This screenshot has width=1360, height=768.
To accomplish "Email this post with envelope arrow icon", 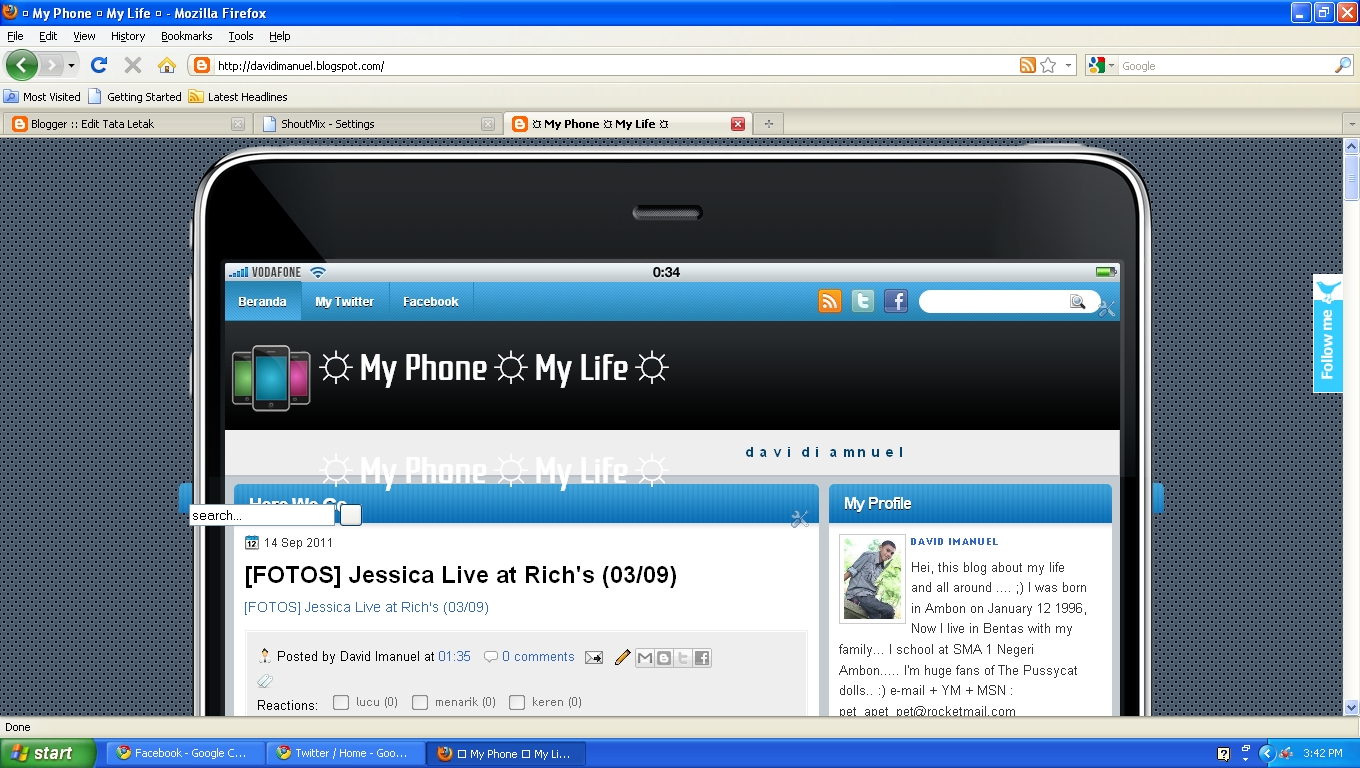I will click(594, 657).
